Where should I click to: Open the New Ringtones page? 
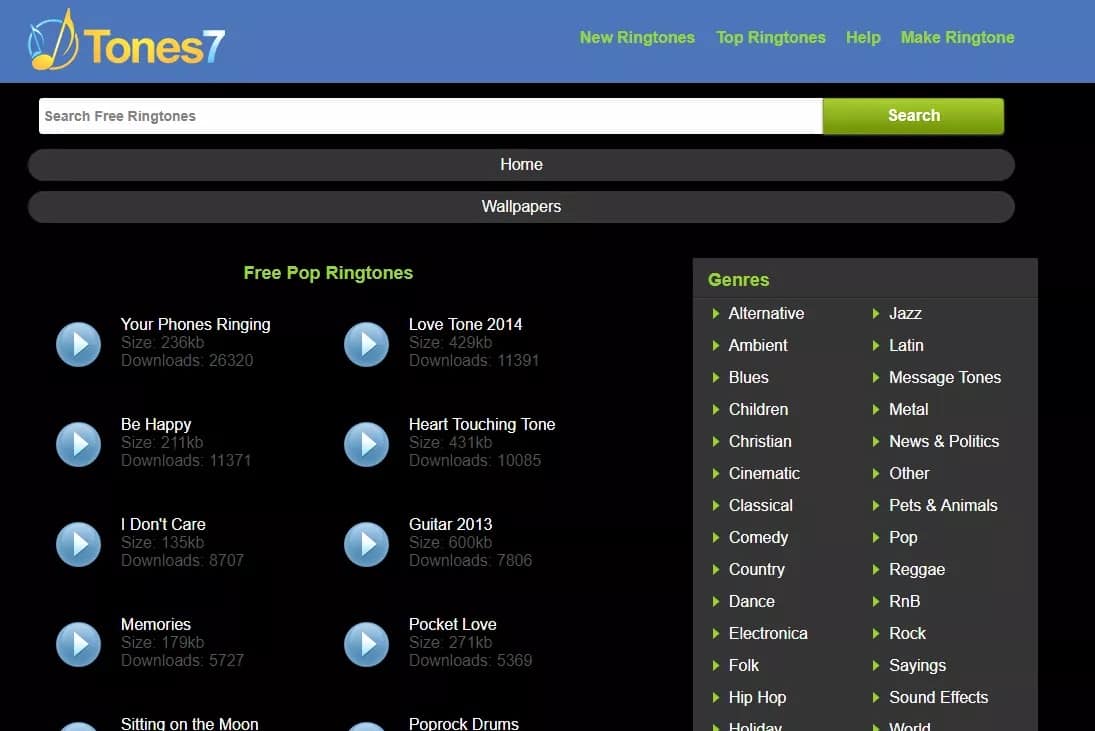(637, 38)
